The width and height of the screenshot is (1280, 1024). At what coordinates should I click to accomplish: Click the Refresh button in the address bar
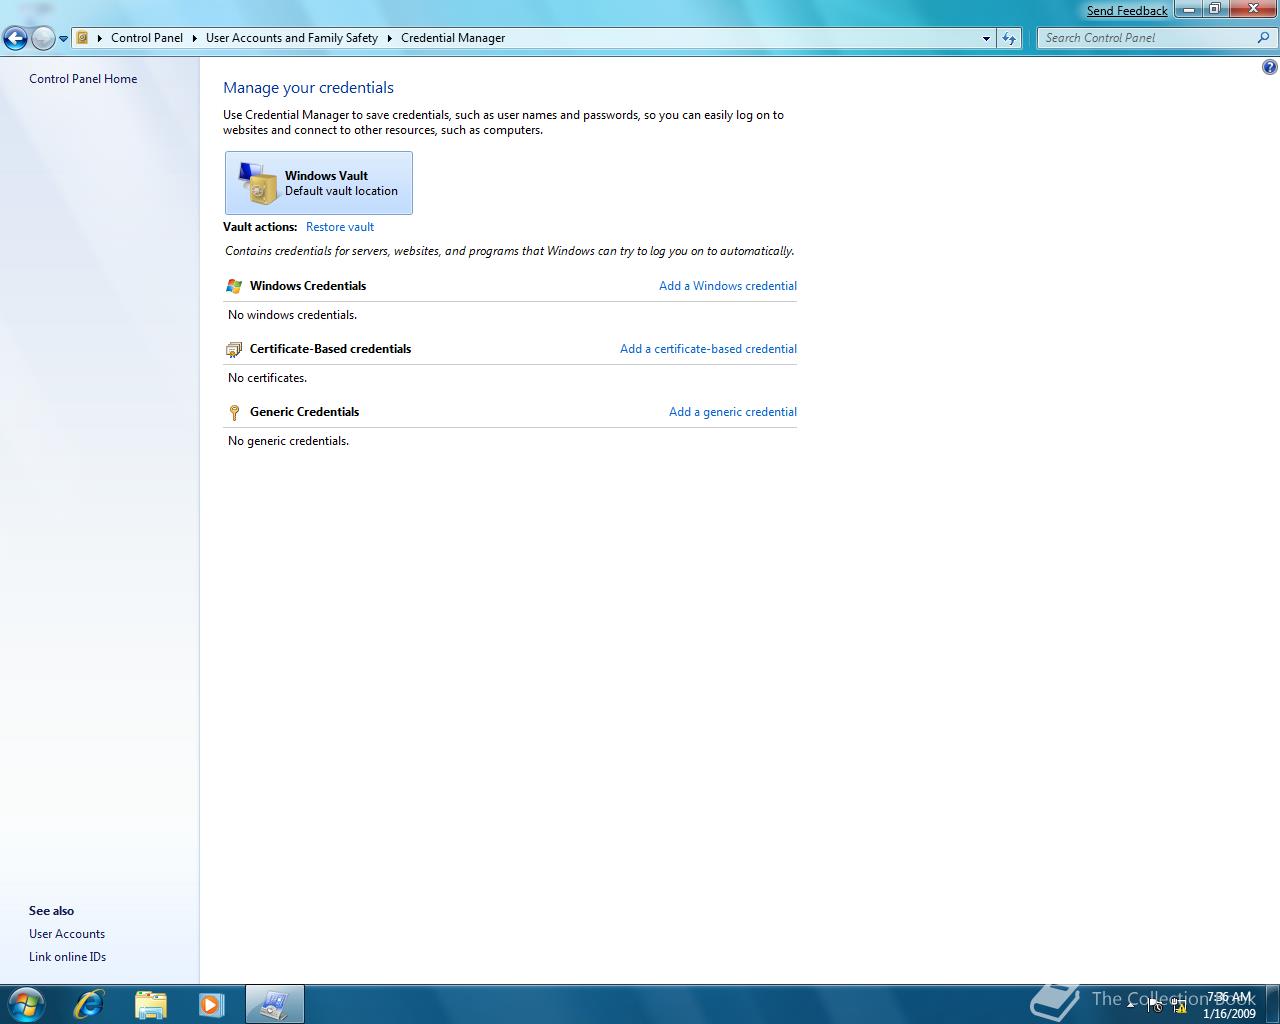[x=1008, y=38]
